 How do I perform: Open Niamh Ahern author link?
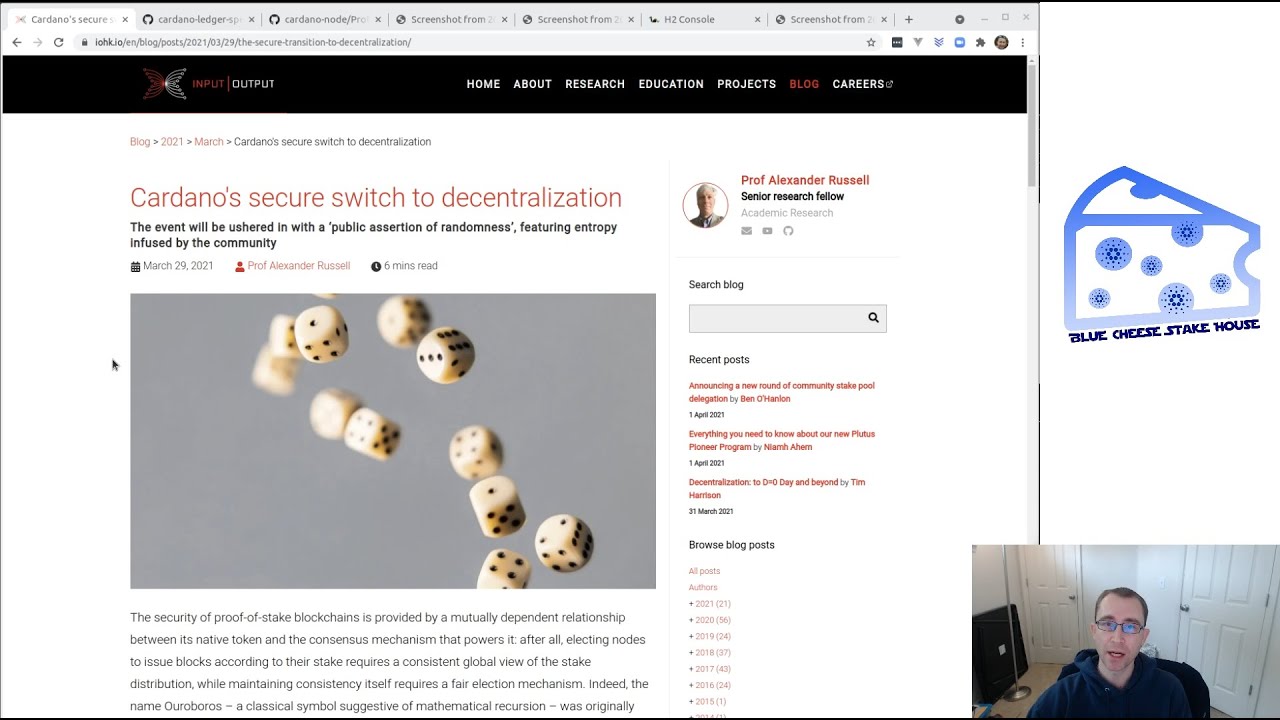click(788, 447)
